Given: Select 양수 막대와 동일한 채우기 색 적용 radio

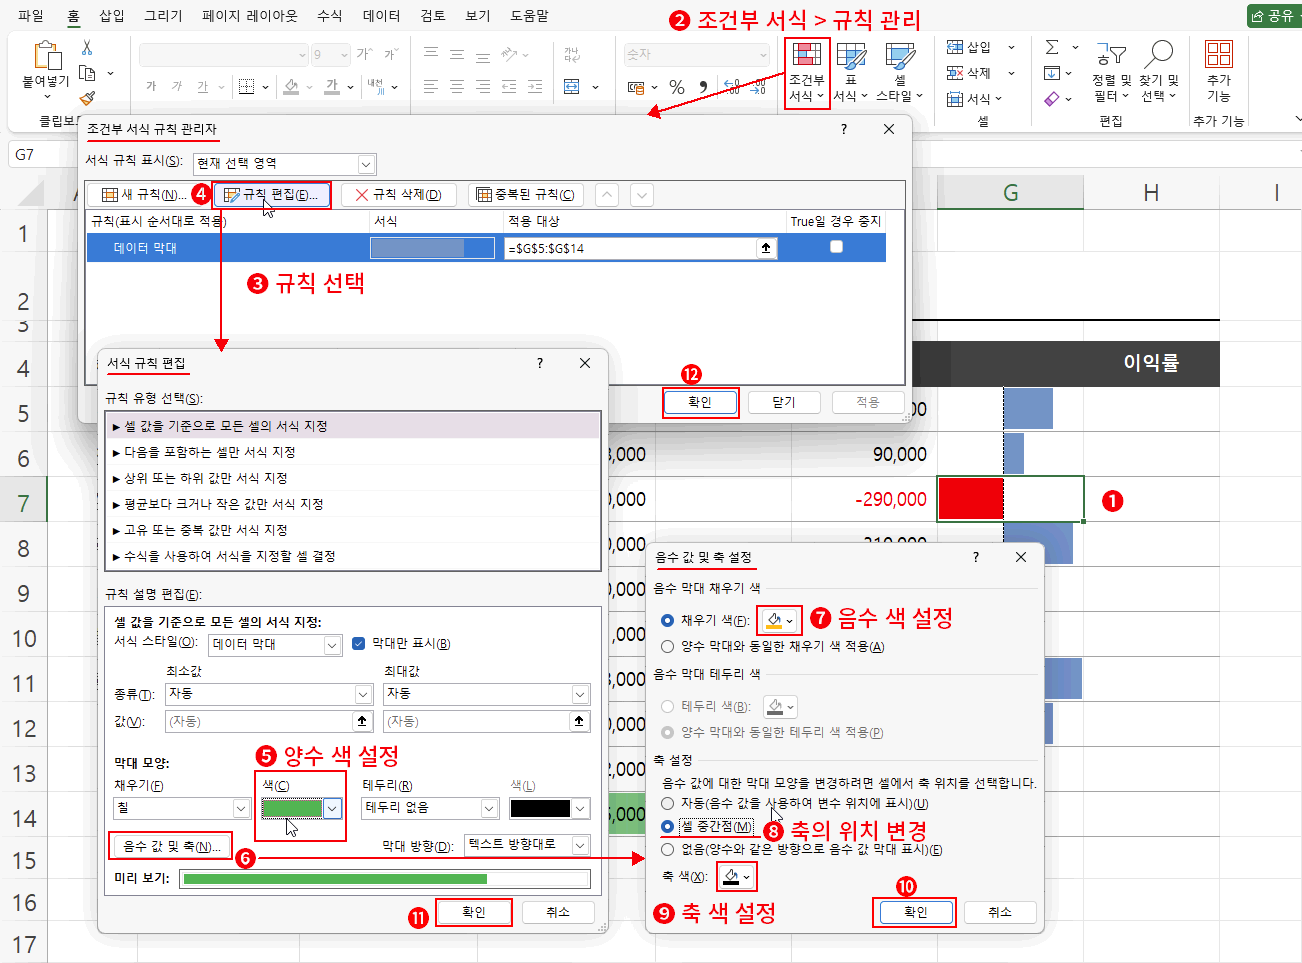Looking at the screenshot, I should tap(668, 646).
